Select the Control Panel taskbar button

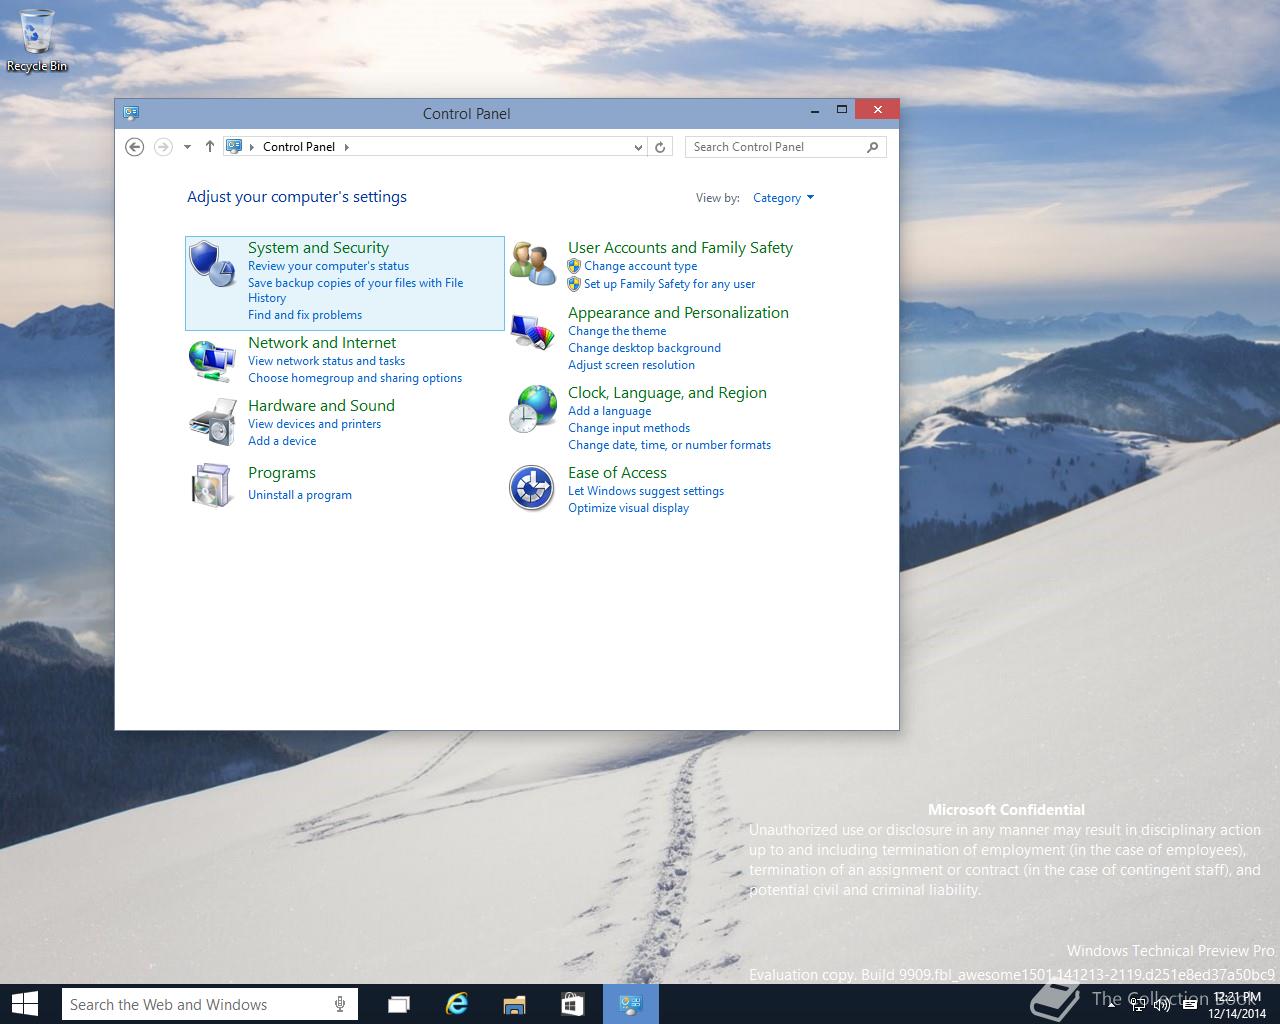(631, 1004)
